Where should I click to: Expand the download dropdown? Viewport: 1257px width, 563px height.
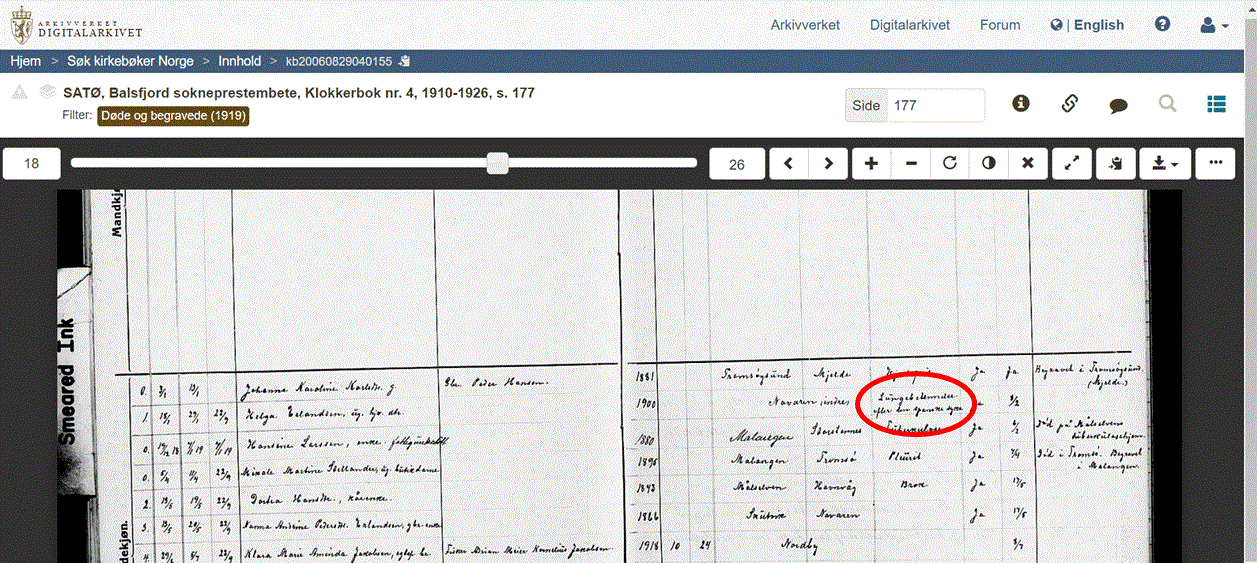(1165, 163)
